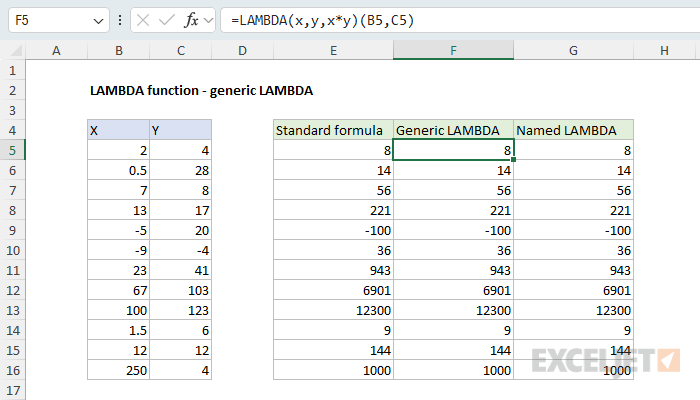700x400 pixels.
Task: Select cell F16 containing 1000
Action: coord(454,370)
